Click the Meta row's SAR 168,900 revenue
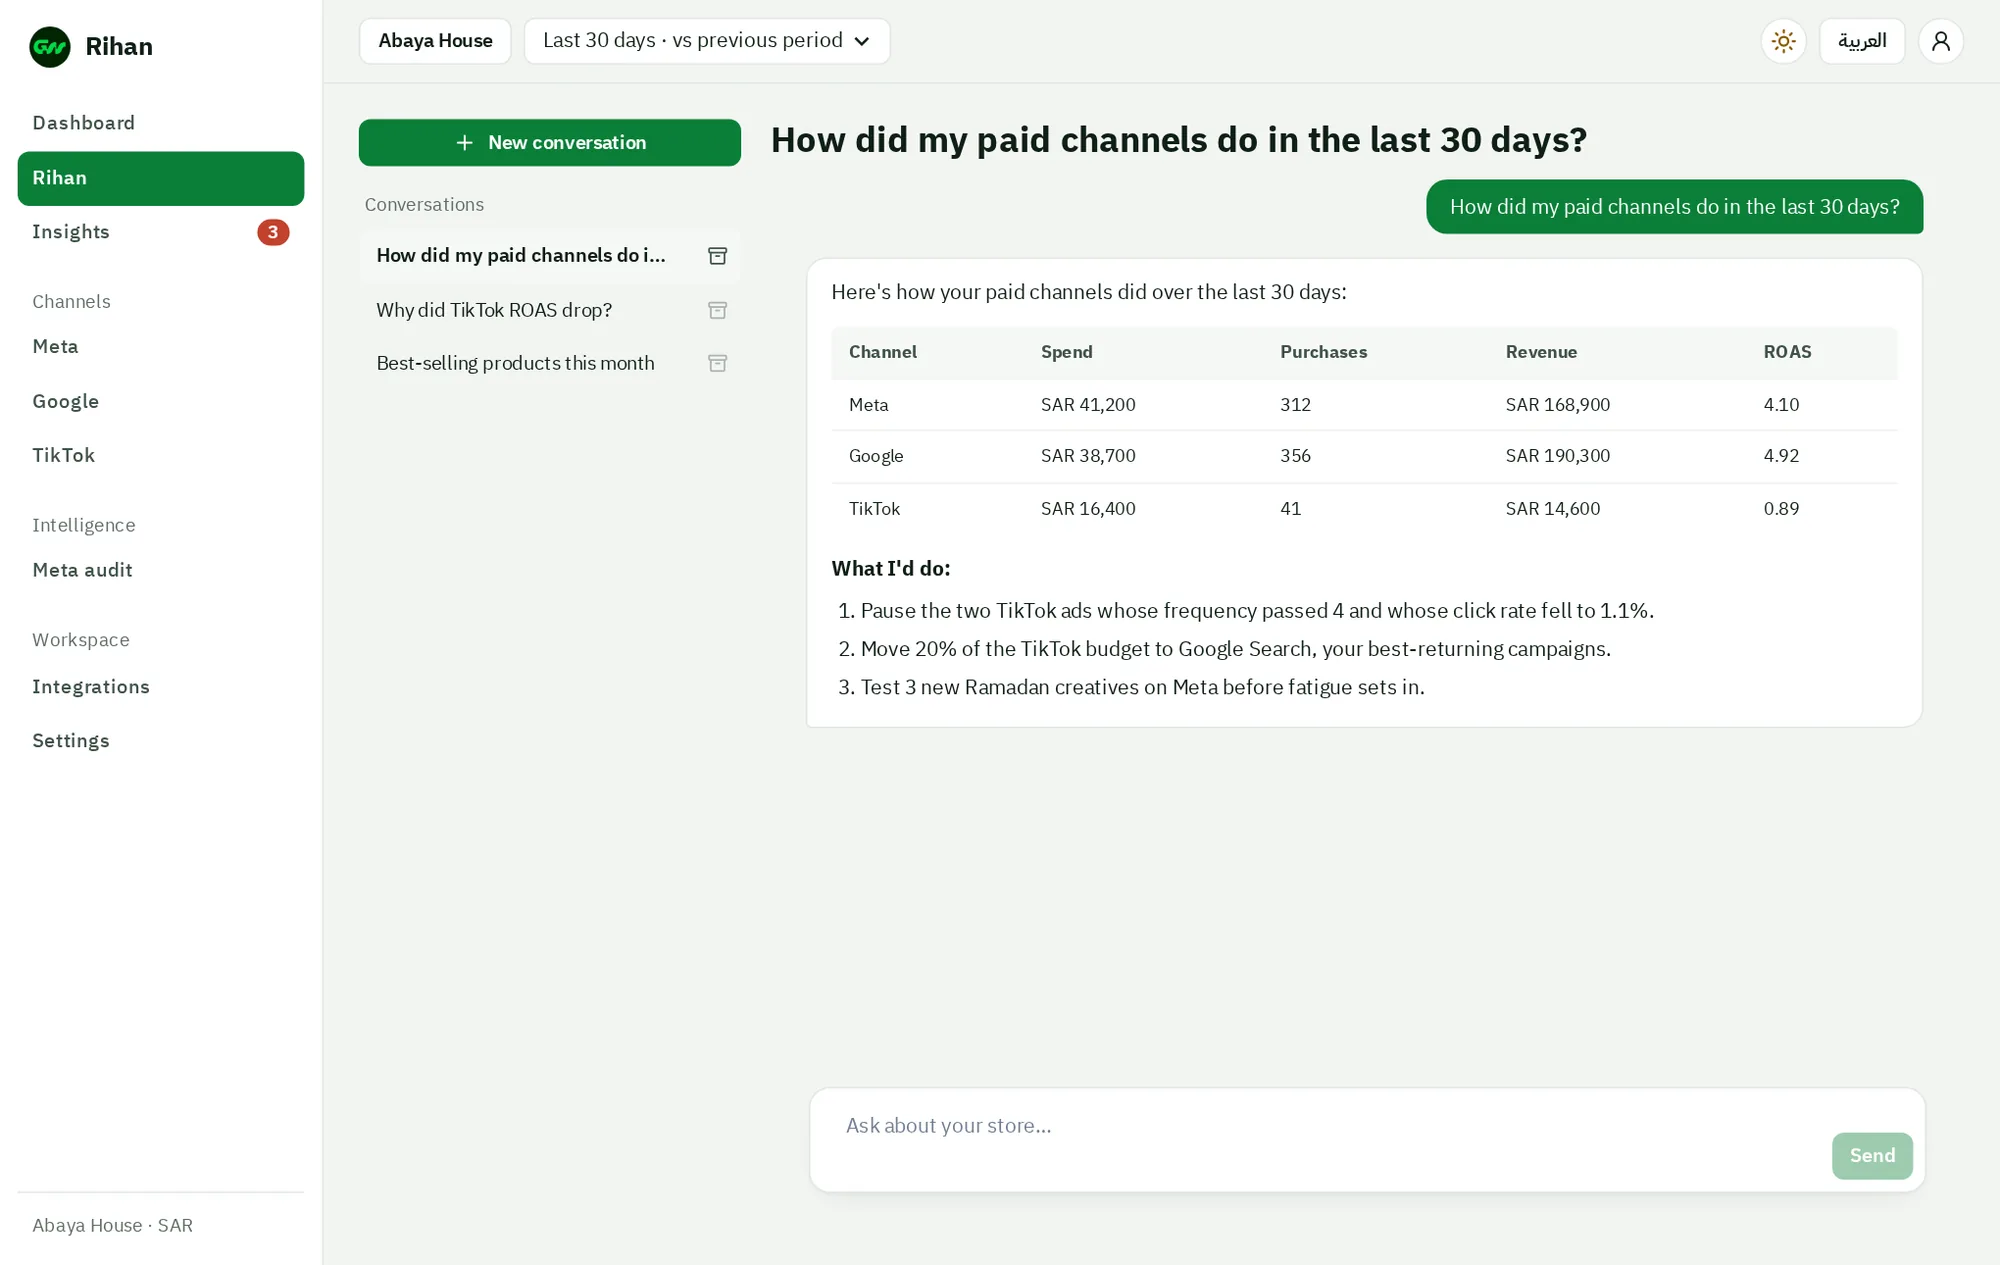Image resolution: width=2000 pixels, height=1265 pixels. (x=1557, y=405)
